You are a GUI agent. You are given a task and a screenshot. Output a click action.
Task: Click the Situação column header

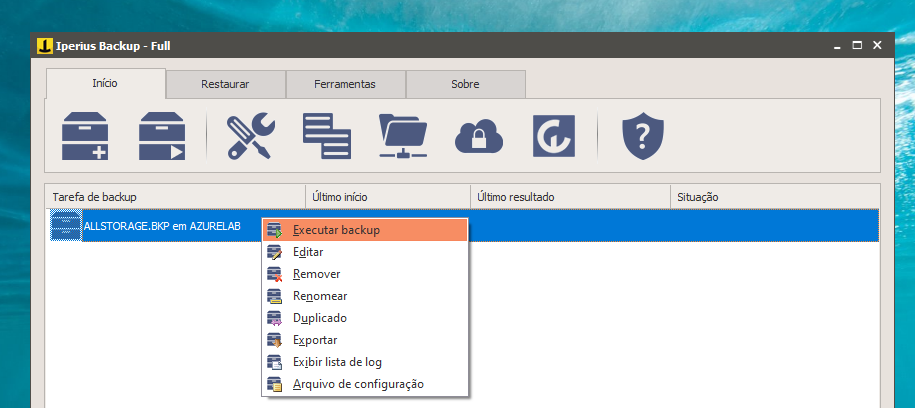pos(776,197)
